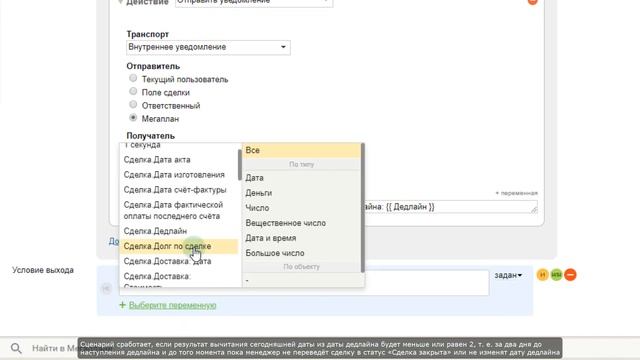Choose "Ответственный" as sender
Image resolution: width=640 pixels, height=360 pixels.
133,104
